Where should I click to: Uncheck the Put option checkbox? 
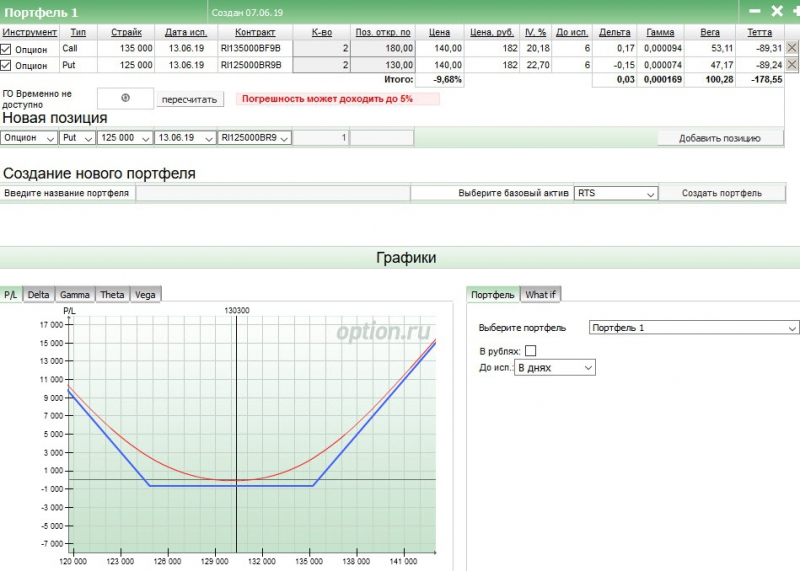point(6,65)
